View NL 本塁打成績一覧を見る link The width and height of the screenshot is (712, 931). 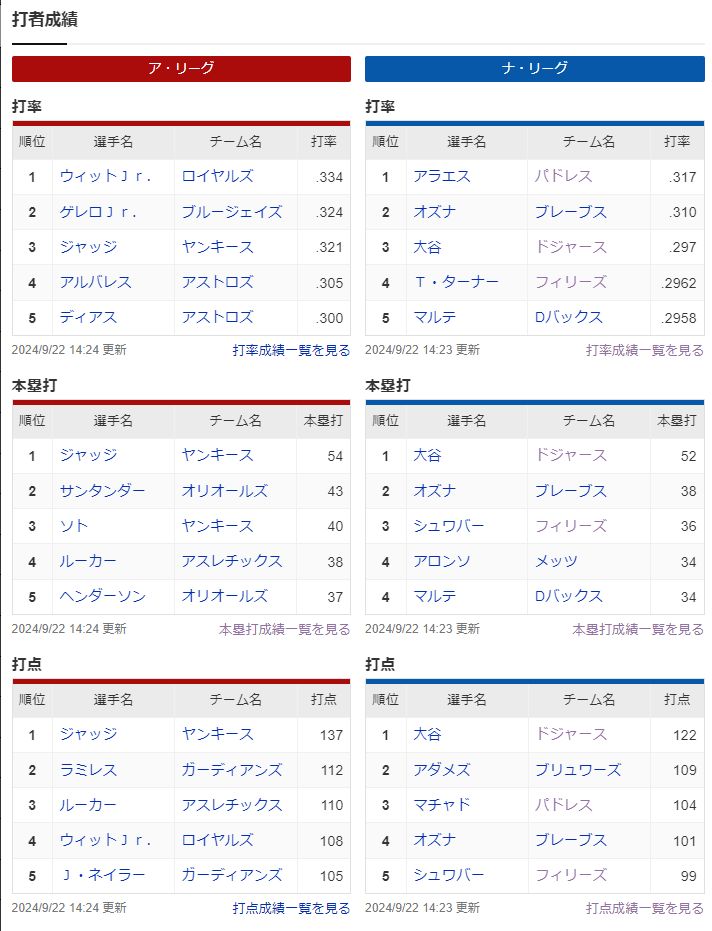coord(638,629)
